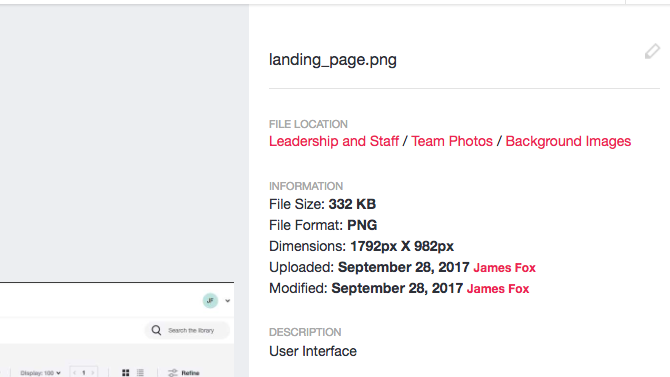This screenshot has height=377, width=670.
Task: Open James Fox link next to Uploaded date
Action: 504,268
